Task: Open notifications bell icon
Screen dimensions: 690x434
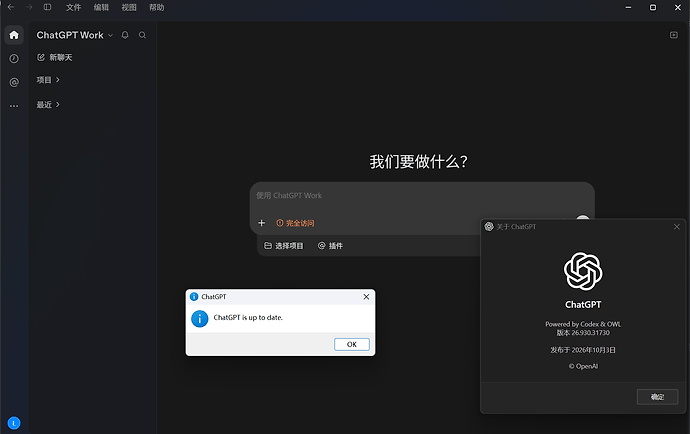Action: pyautogui.click(x=125, y=35)
